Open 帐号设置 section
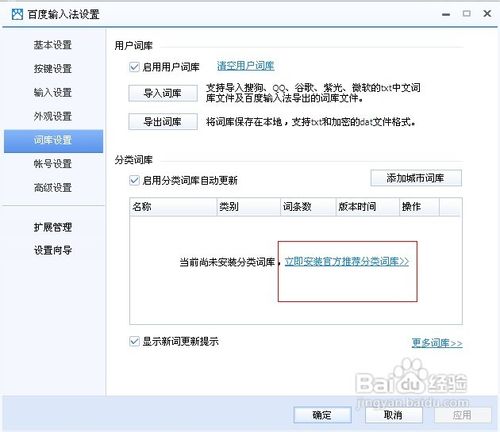This screenshot has width=500, height=432. [x=53, y=164]
